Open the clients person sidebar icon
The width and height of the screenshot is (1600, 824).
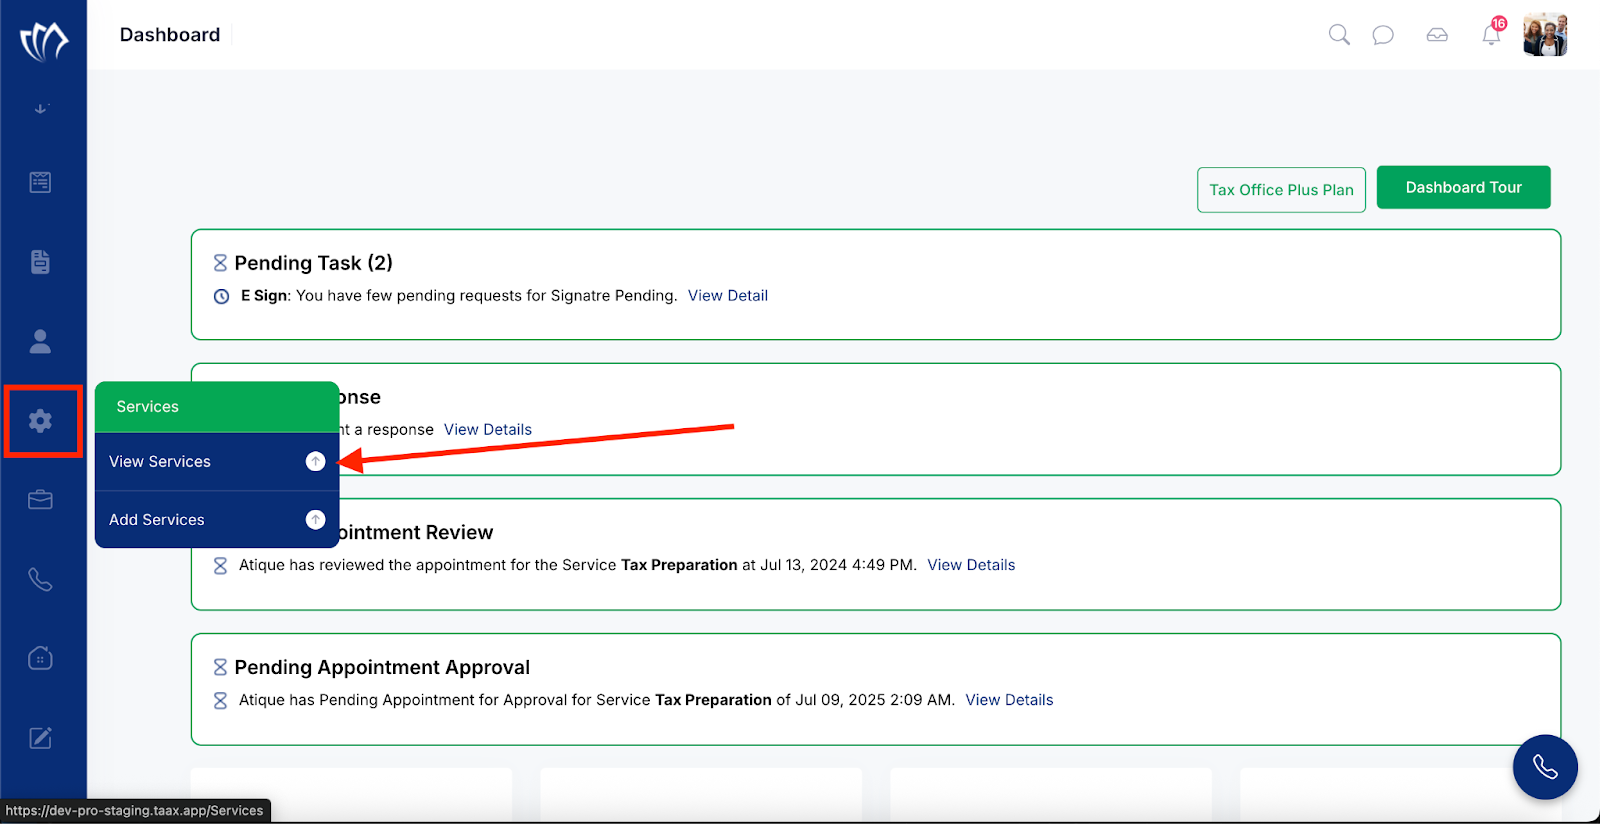[40, 342]
